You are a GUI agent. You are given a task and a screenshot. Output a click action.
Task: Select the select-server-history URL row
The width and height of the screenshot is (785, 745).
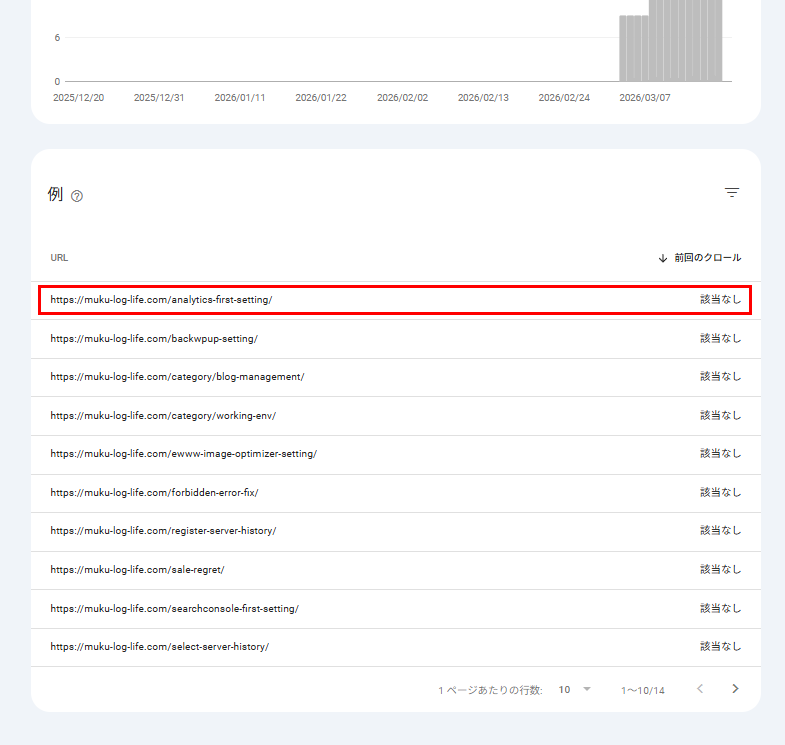coord(159,647)
